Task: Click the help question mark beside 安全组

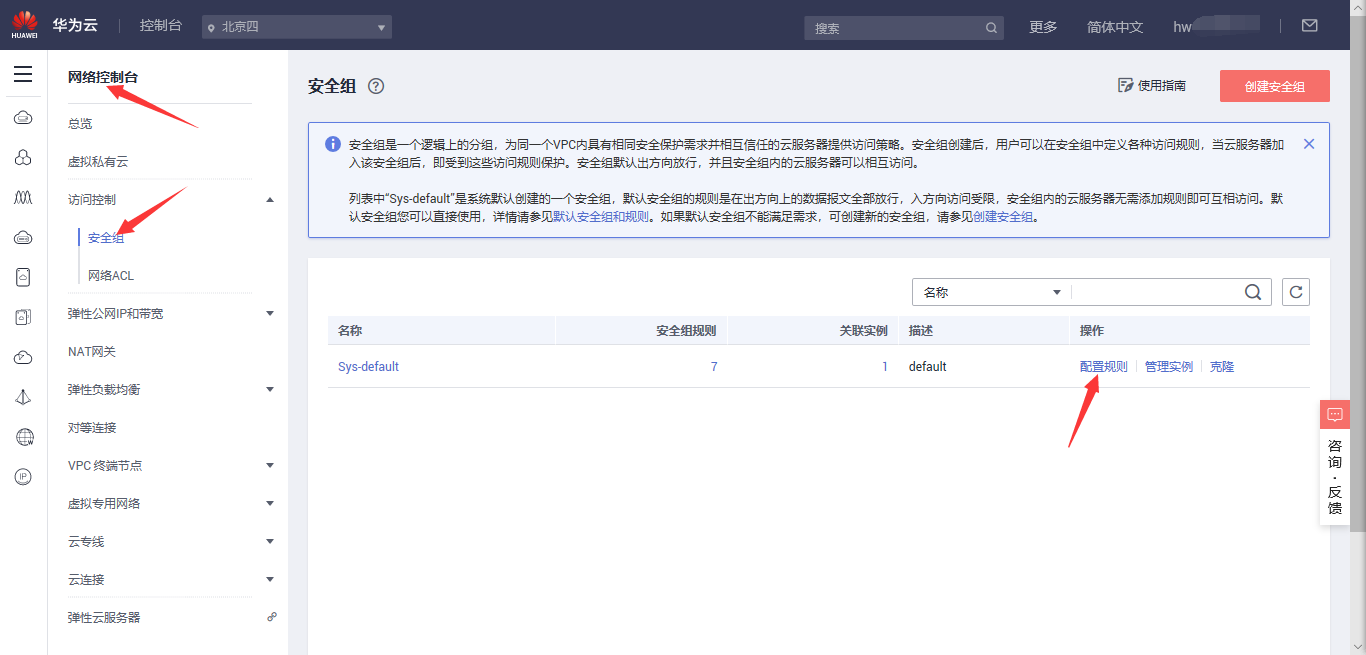Action: [x=376, y=86]
